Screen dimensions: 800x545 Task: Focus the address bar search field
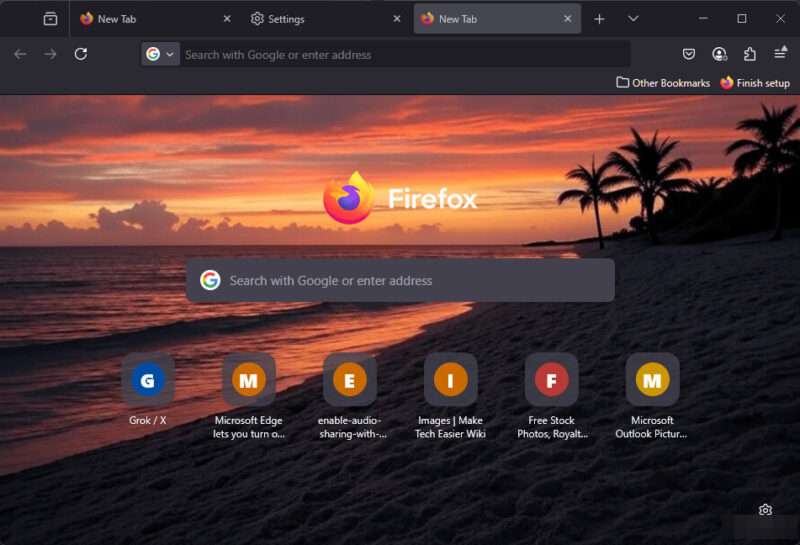tap(405, 54)
